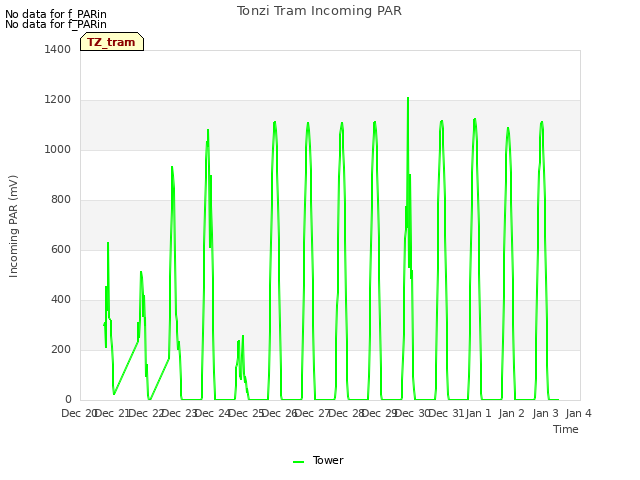Click the Dec 20 x-axis date
The width and height of the screenshot is (640, 480).
78,413
